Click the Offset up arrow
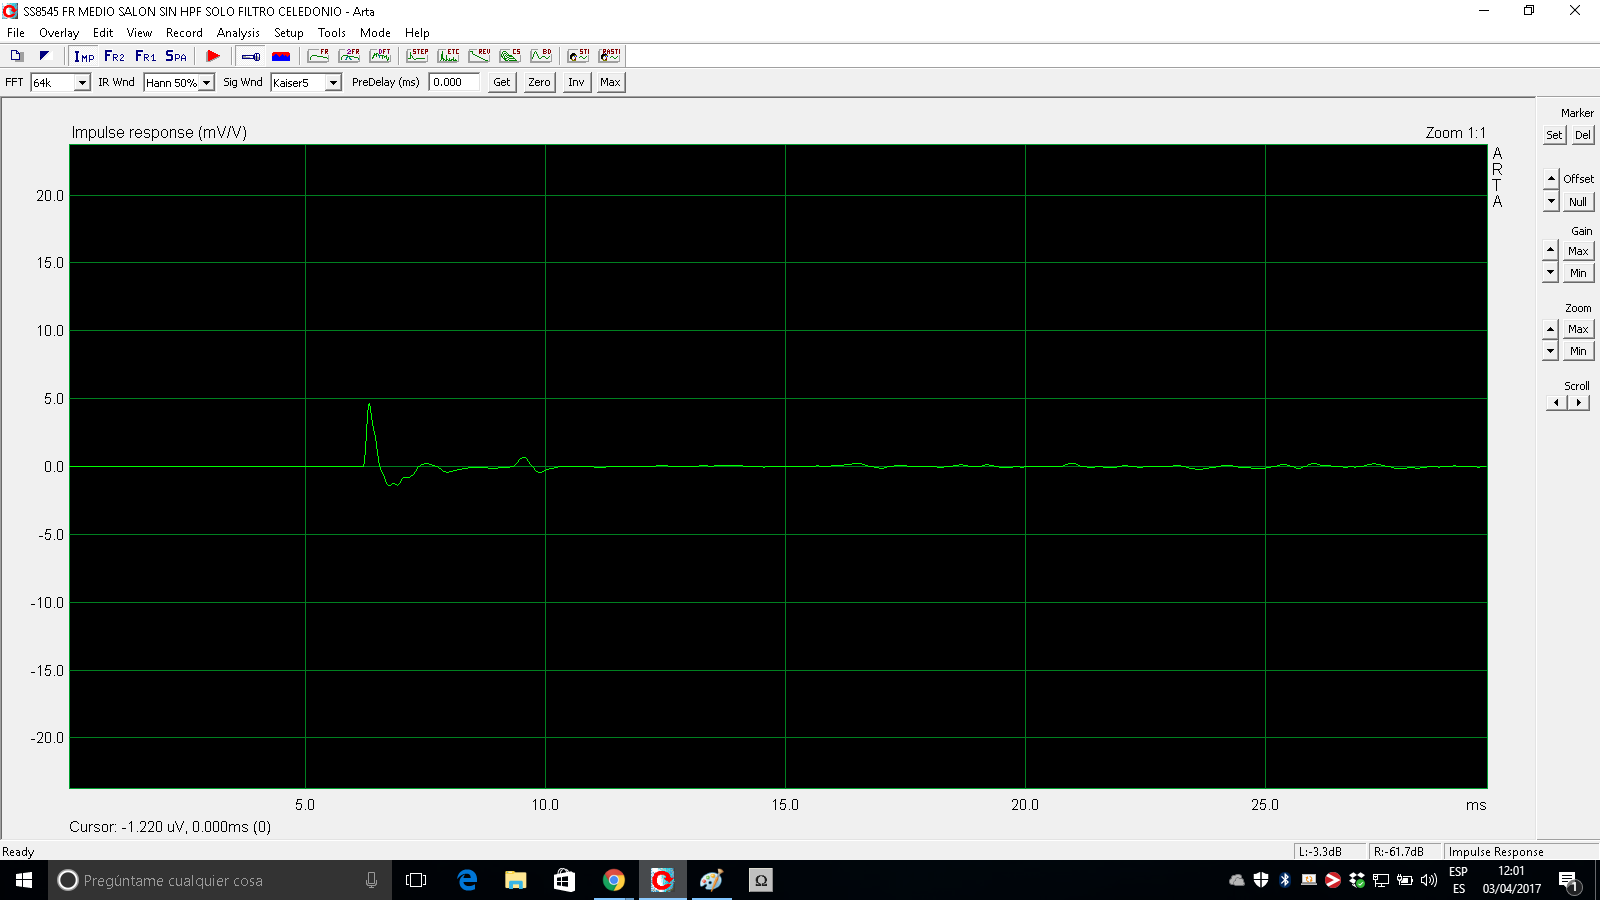 point(1551,178)
